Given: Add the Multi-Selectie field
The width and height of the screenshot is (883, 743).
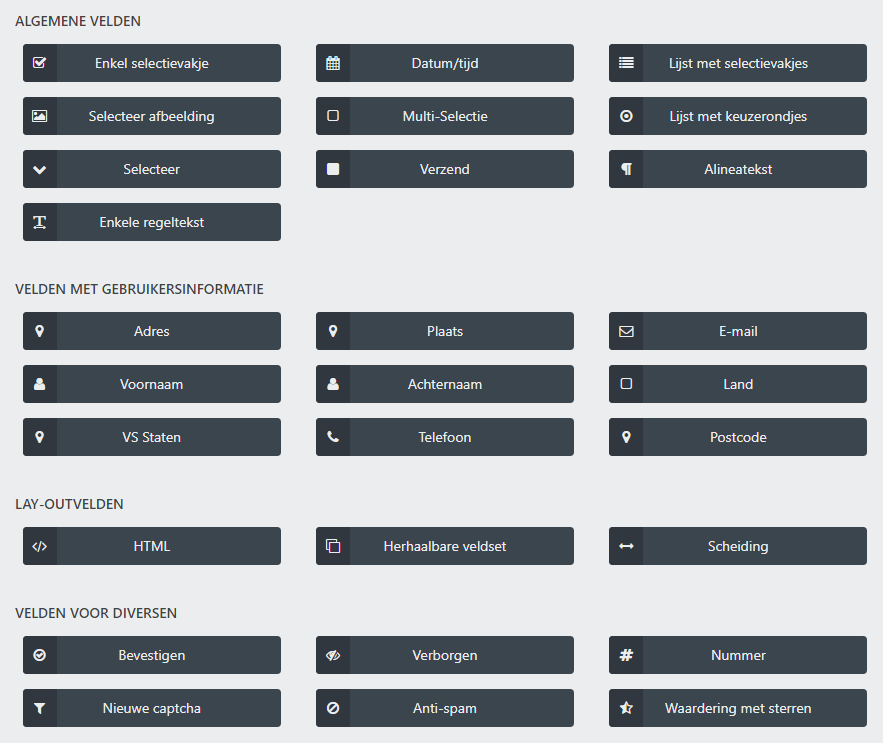Looking at the screenshot, I should [x=445, y=116].
